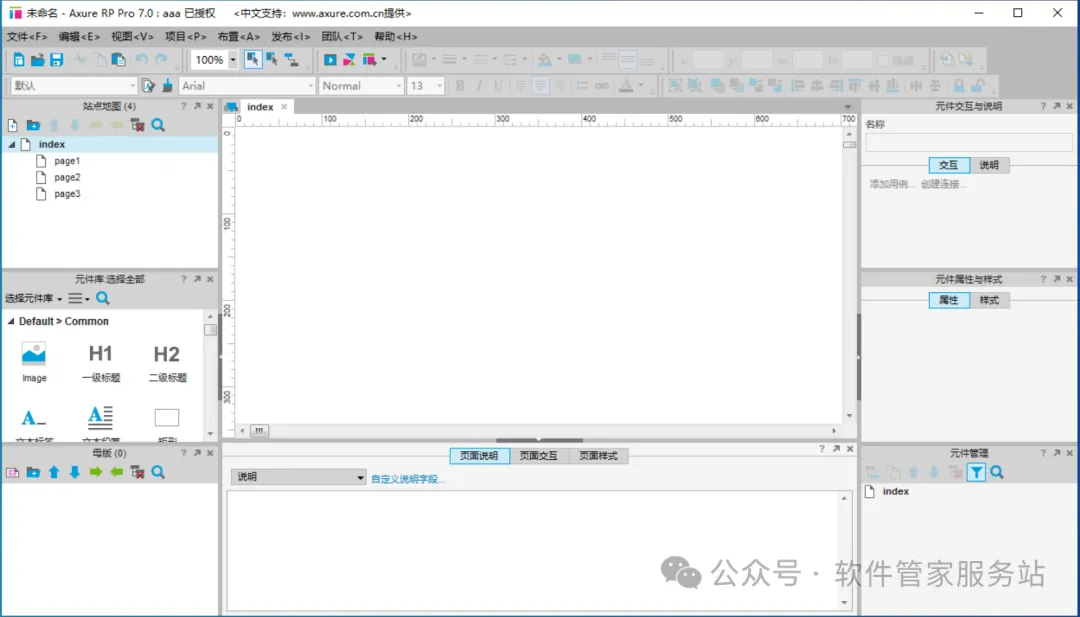This screenshot has height=617, width=1080.
Task: Choose the connector mode tool
Action: click(x=291, y=60)
